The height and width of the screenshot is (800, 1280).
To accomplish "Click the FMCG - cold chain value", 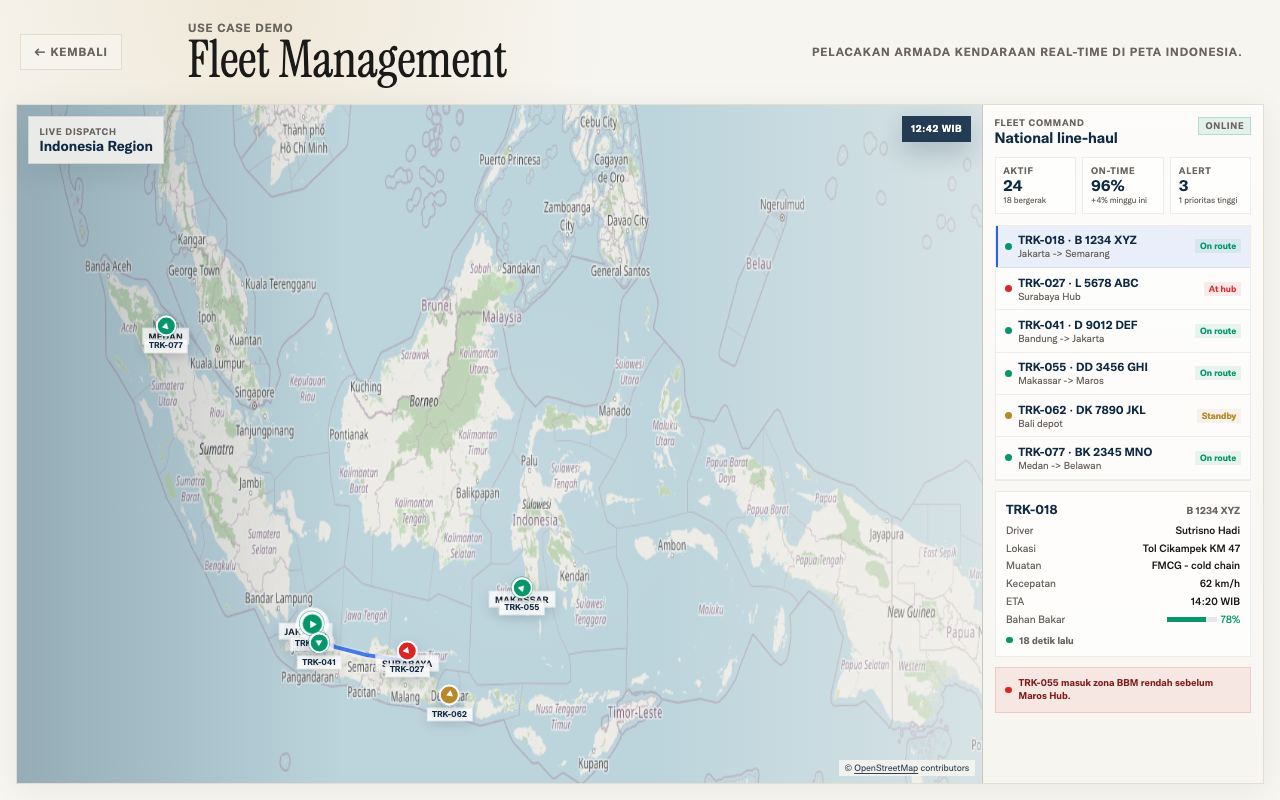I will (1195, 566).
